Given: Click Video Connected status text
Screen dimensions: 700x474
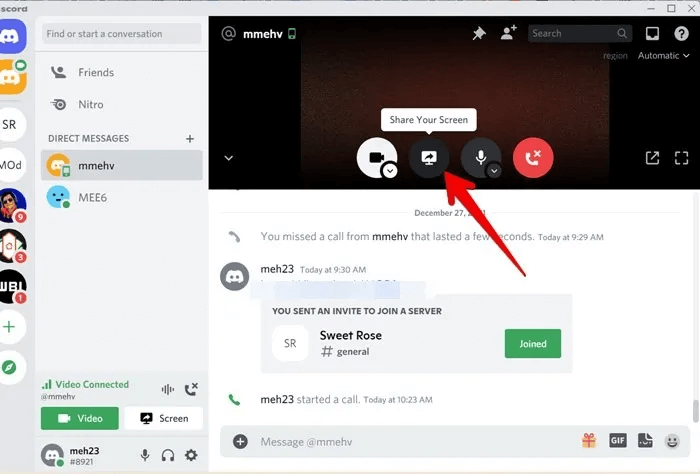Looking at the screenshot, I should (x=92, y=384).
